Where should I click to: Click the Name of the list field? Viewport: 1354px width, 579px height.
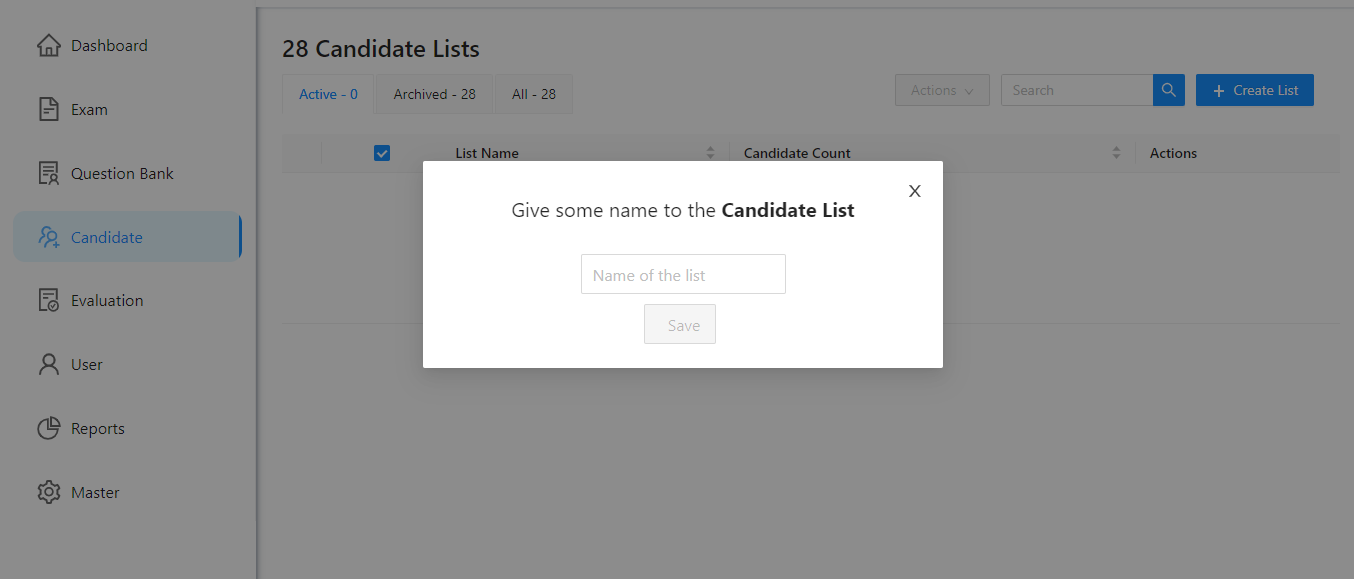[x=683, y=274]
